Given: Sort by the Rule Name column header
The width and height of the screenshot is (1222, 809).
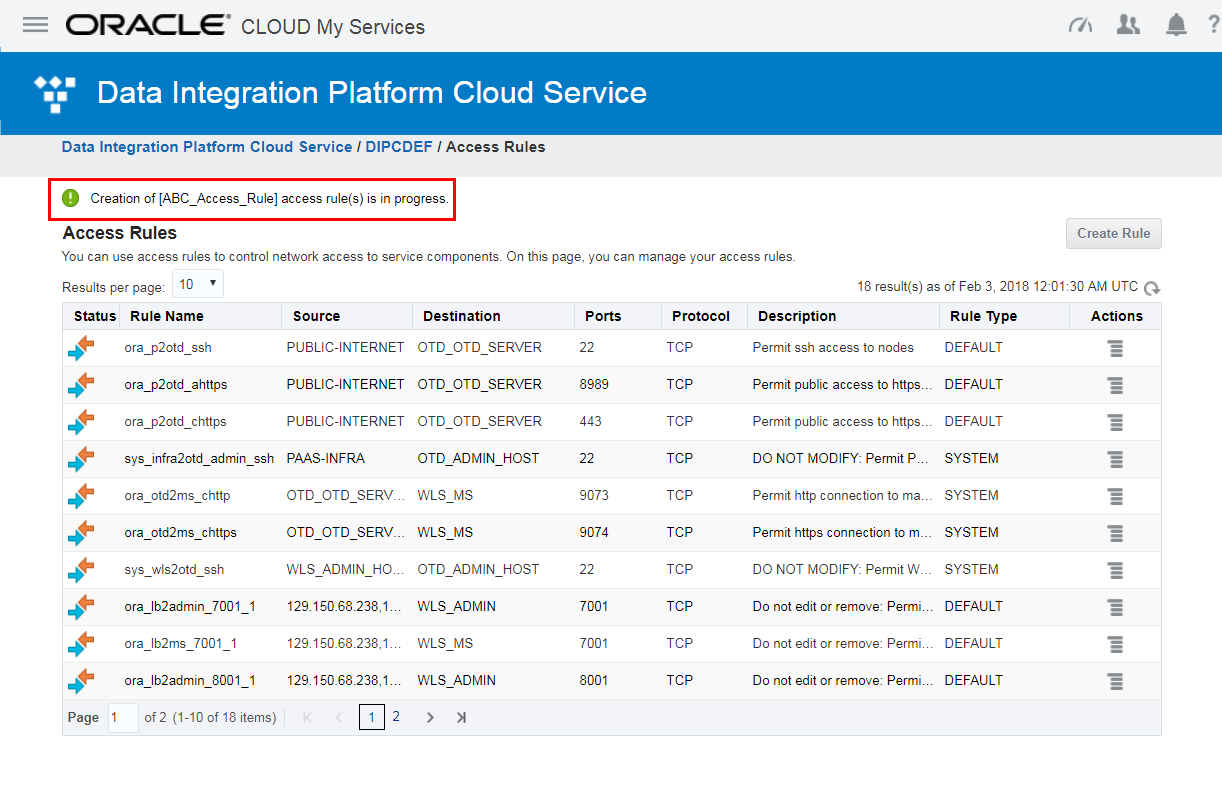Looking at the screenshot, I should click(x=167, y=316).
